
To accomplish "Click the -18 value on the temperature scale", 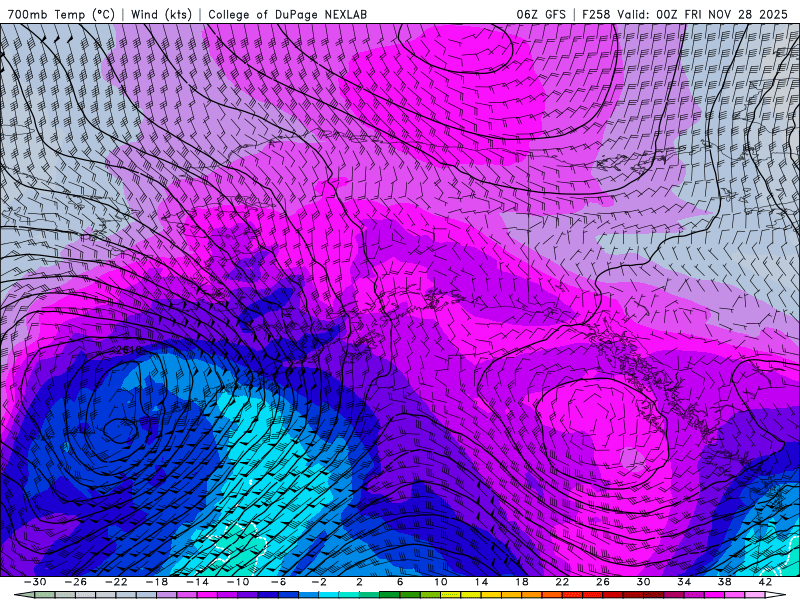I will coord(157,582).
